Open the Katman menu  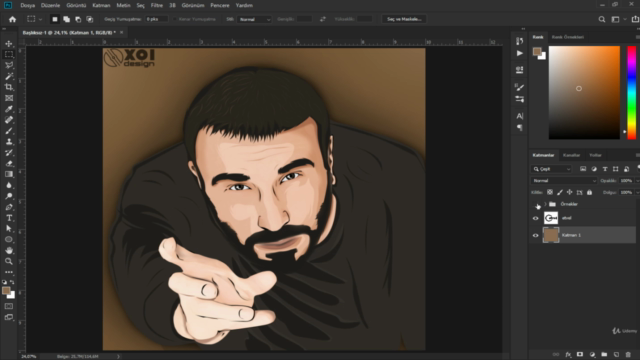point(101,5)
